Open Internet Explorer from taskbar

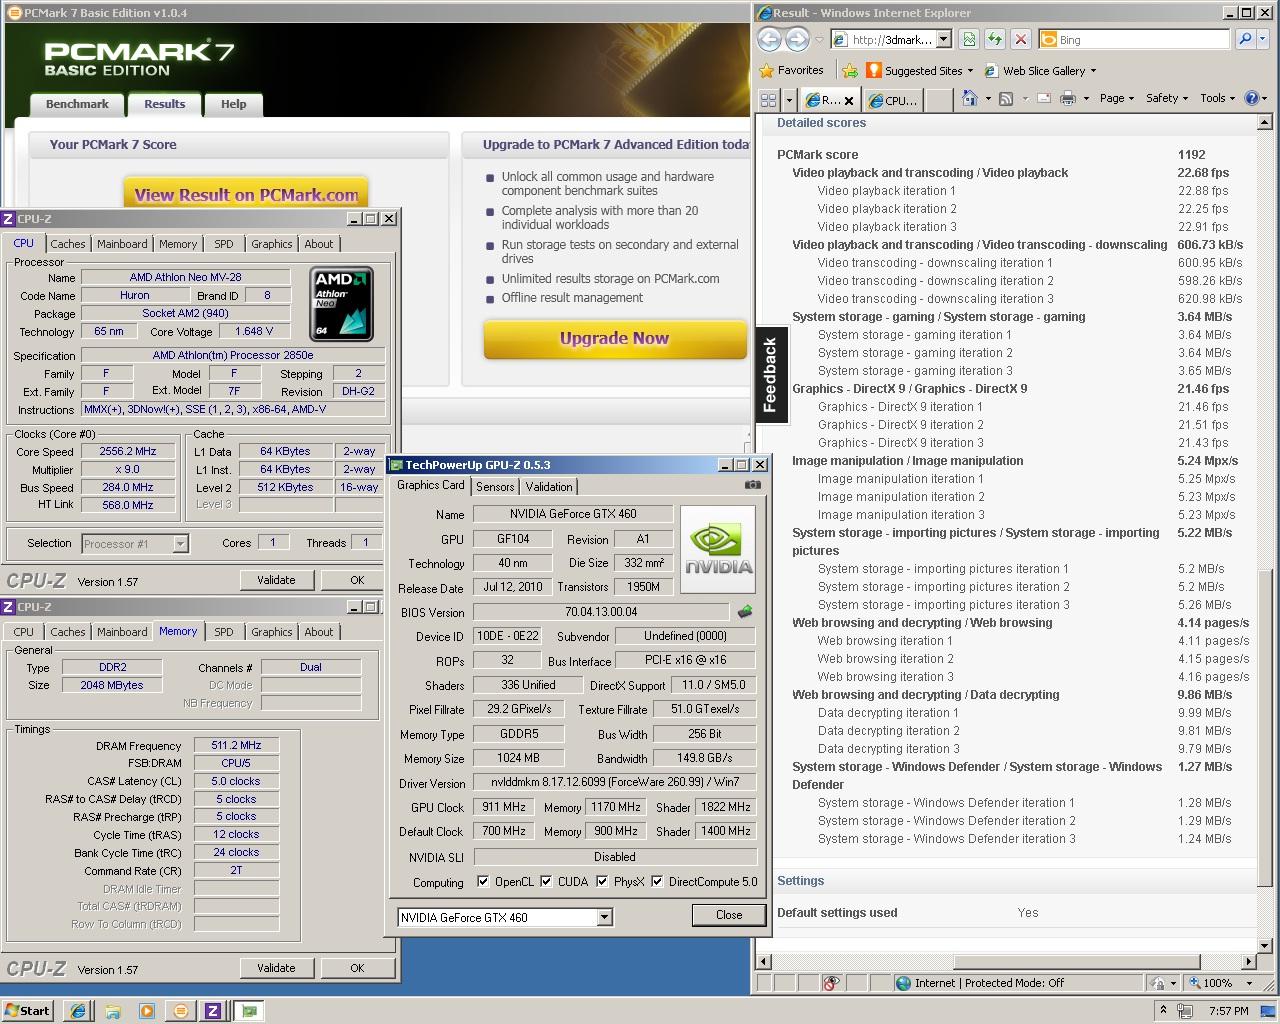[x=77, y=1011]
